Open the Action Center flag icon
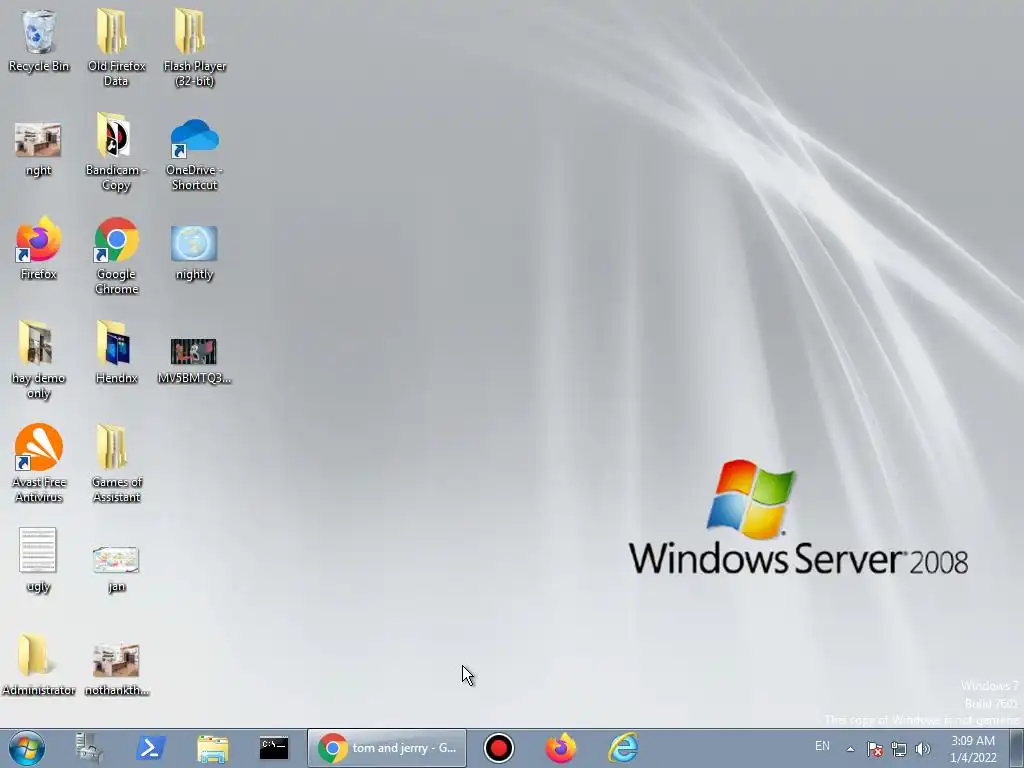This screenshot has height=768, width=1024. [875, 749]
